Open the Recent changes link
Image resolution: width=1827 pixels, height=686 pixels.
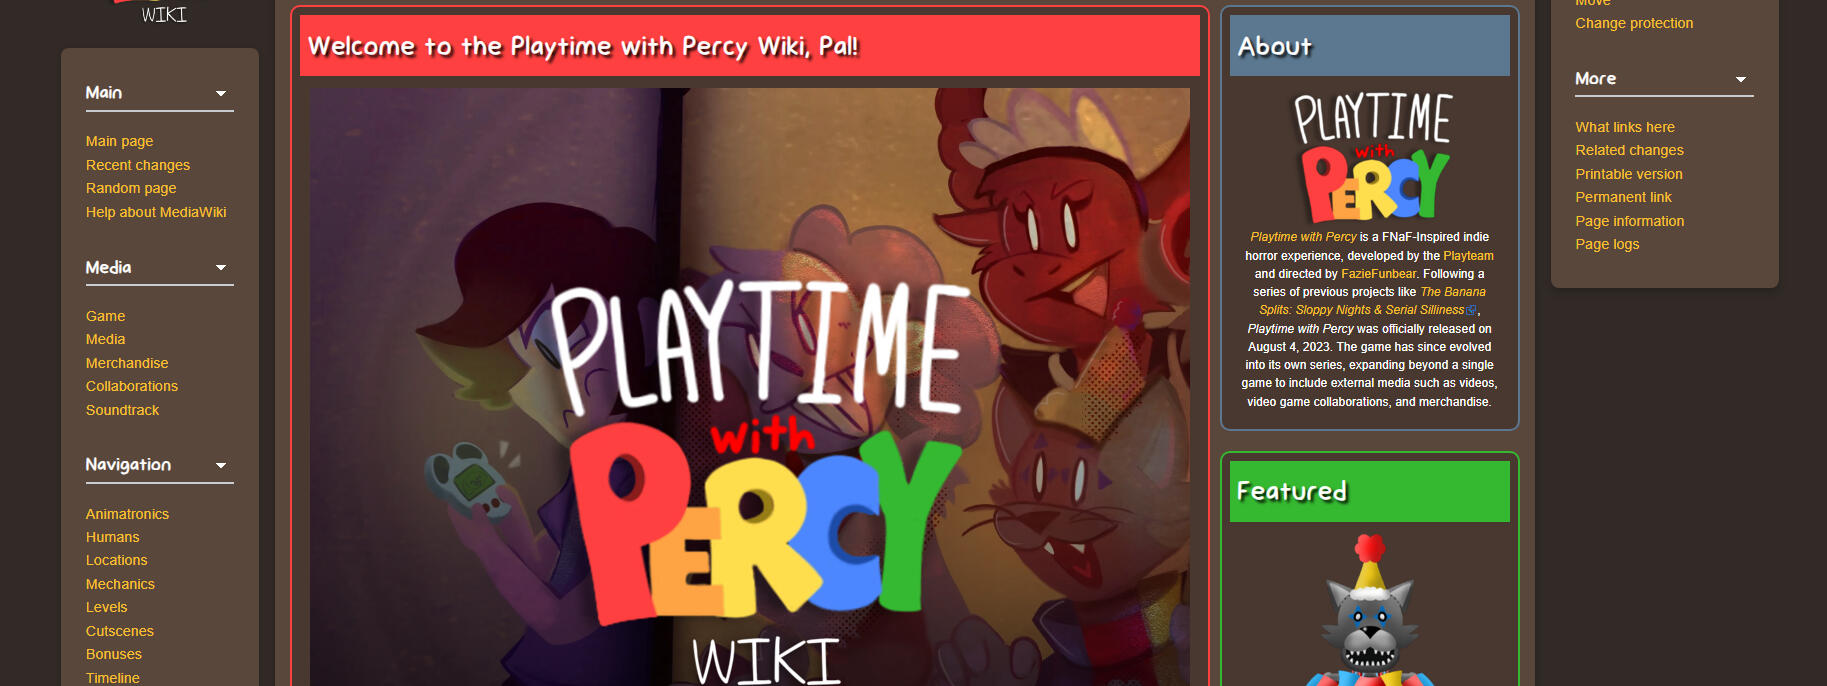137,165
